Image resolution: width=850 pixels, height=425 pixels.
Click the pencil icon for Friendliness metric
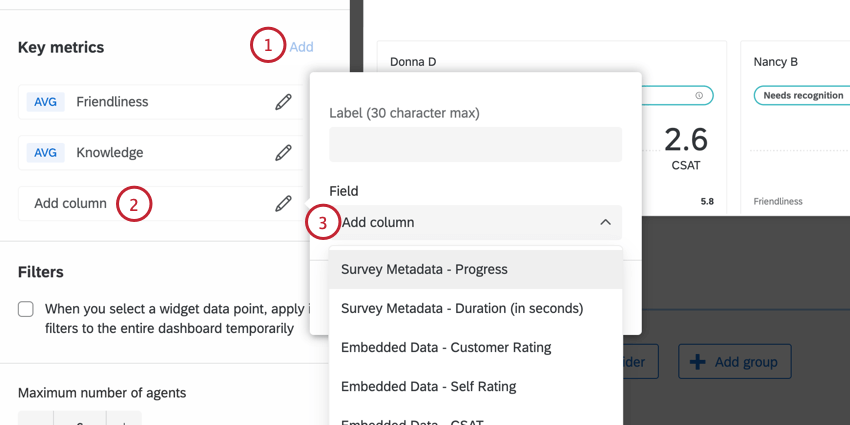[x=284, y=102]
